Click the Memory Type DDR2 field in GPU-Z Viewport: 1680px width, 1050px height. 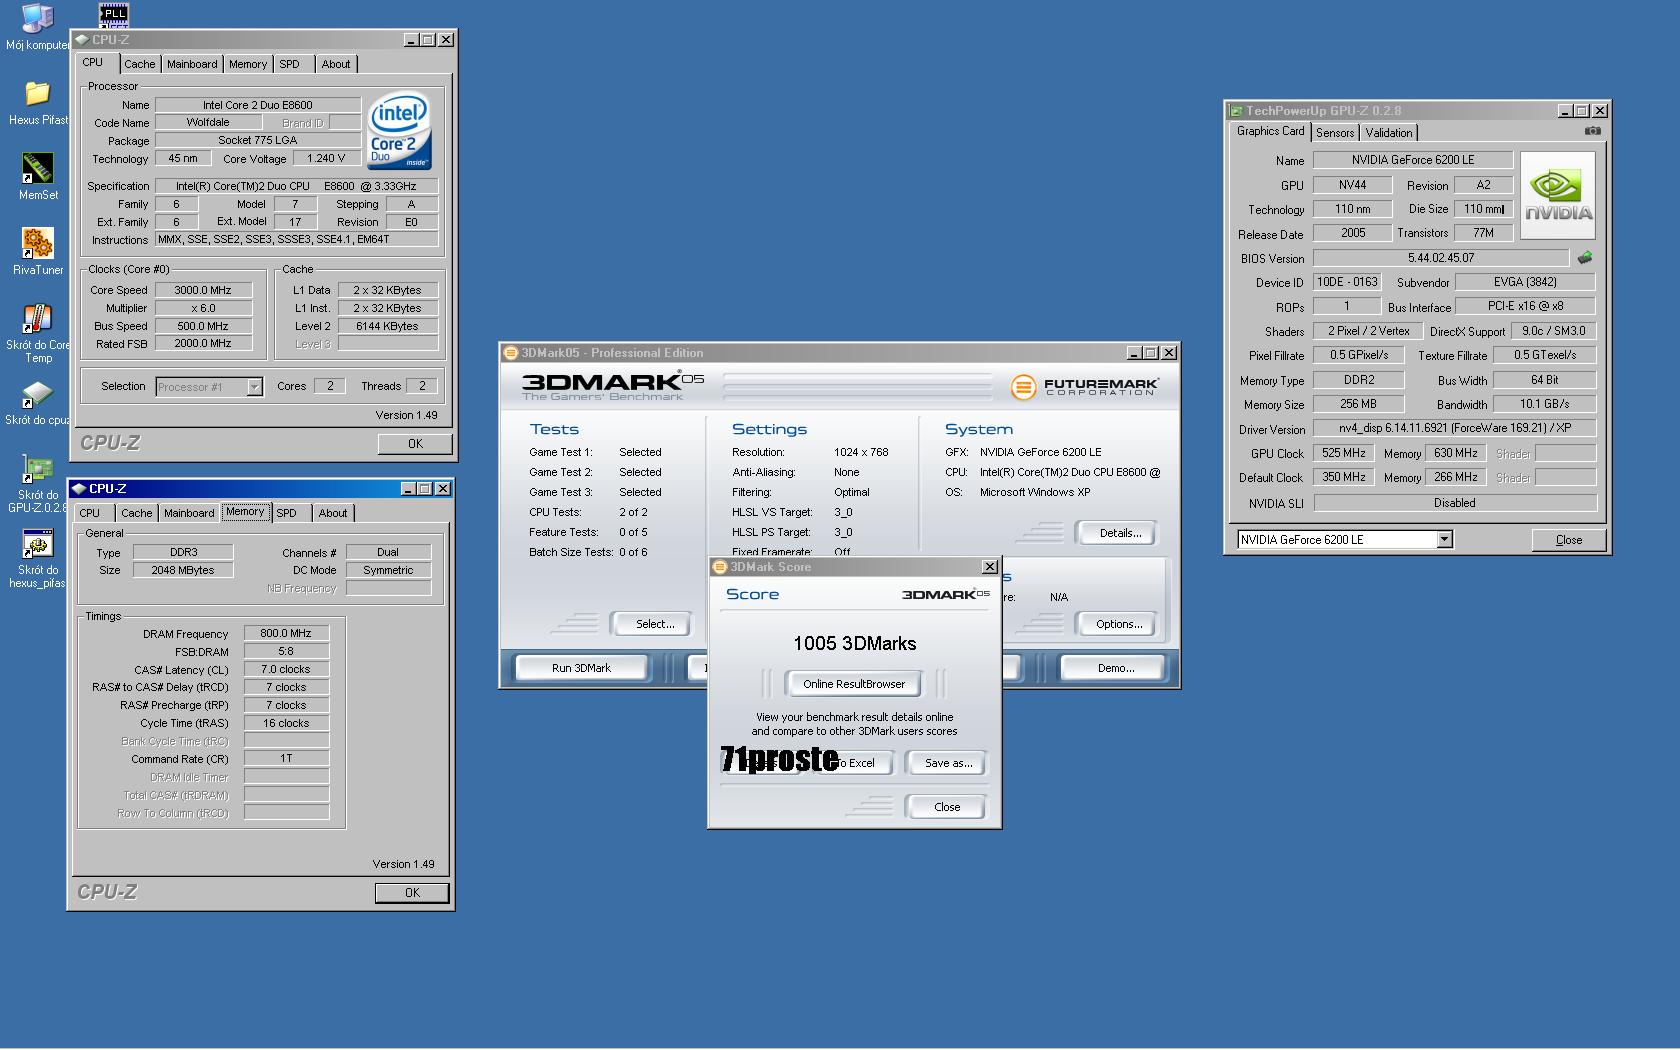[x=1359, y=380]
